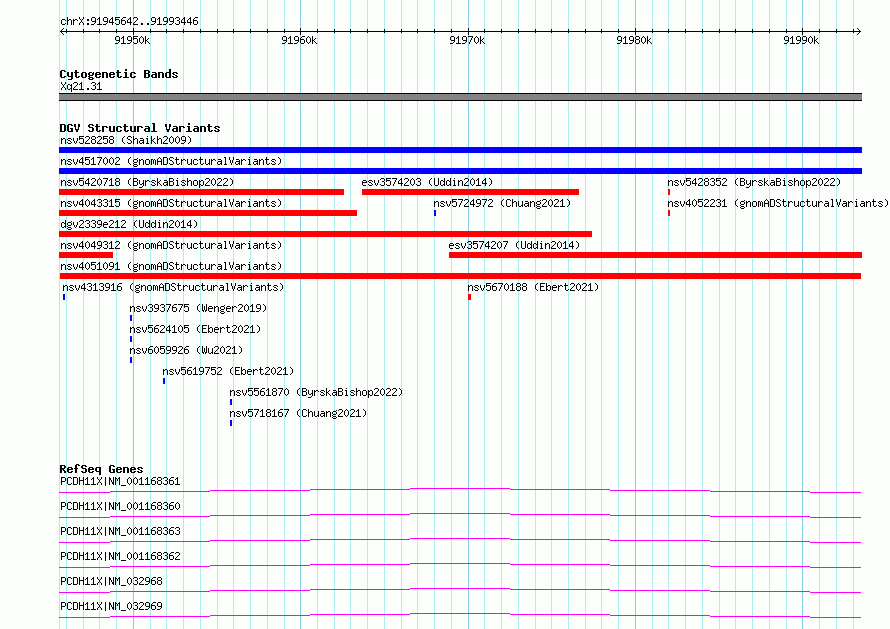
Task: Open nsv5718167 (Chuang2021) variant label
Action: point(298,413)
